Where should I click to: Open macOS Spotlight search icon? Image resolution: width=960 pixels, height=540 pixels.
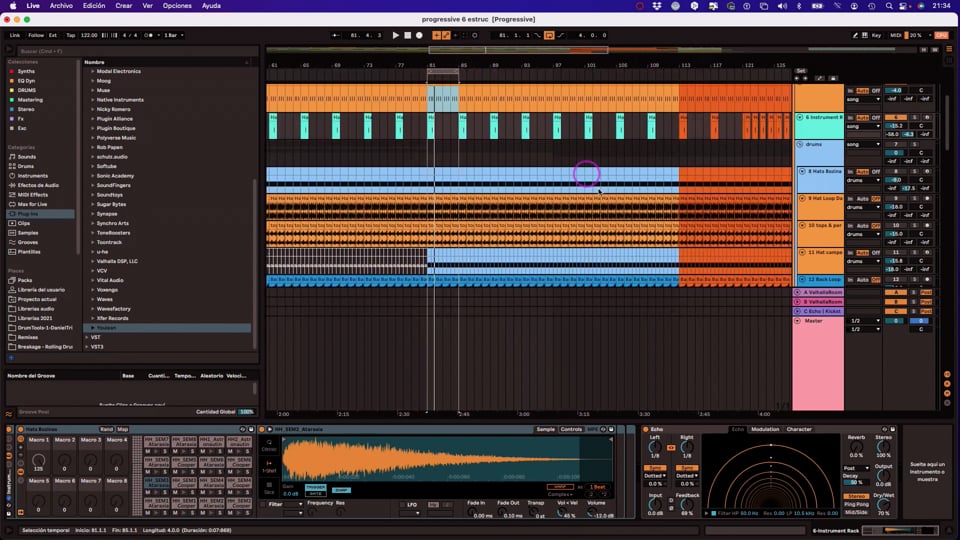click(889, 6)
